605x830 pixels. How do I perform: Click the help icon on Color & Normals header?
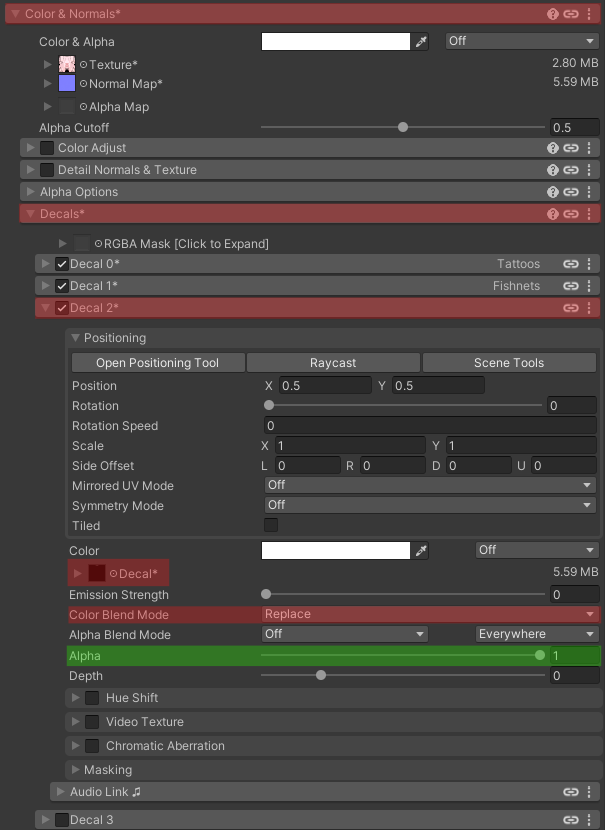tap(553, 15)
